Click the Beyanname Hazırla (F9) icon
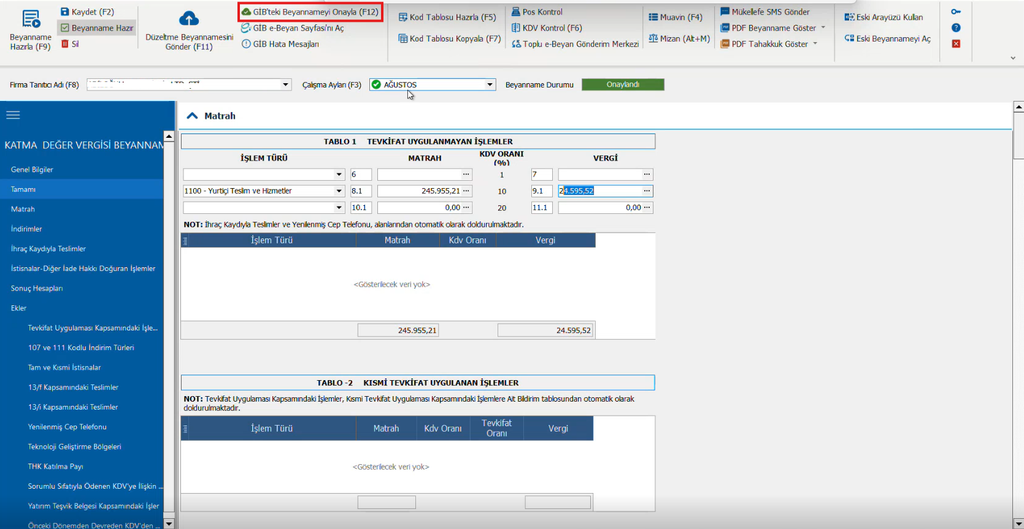This screenshot has width=1024, height=529. click(x=30, y=20)
